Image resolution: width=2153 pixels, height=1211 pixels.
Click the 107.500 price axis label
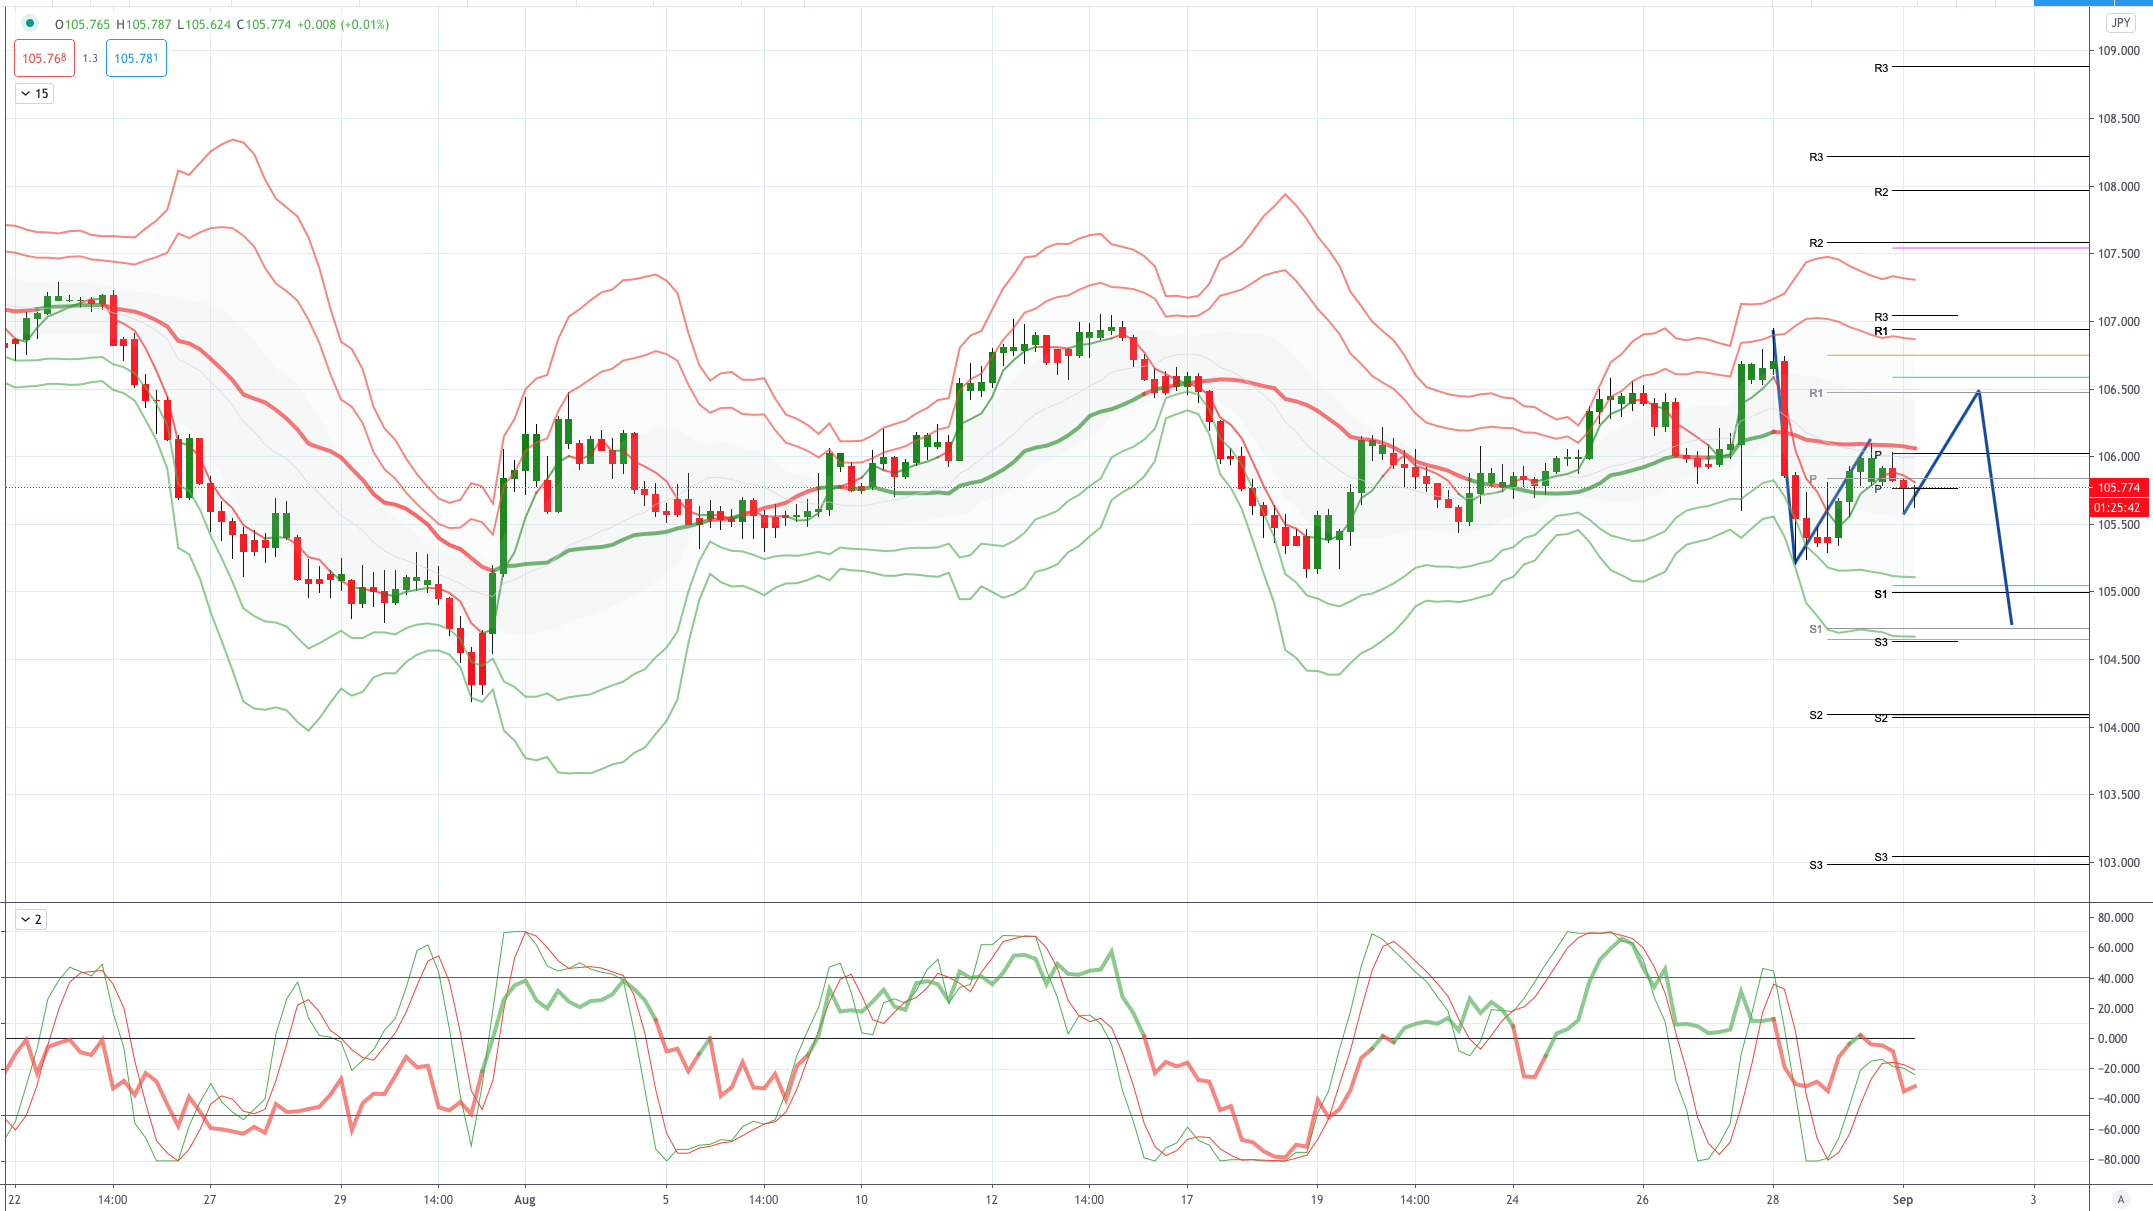(2119, 254)
